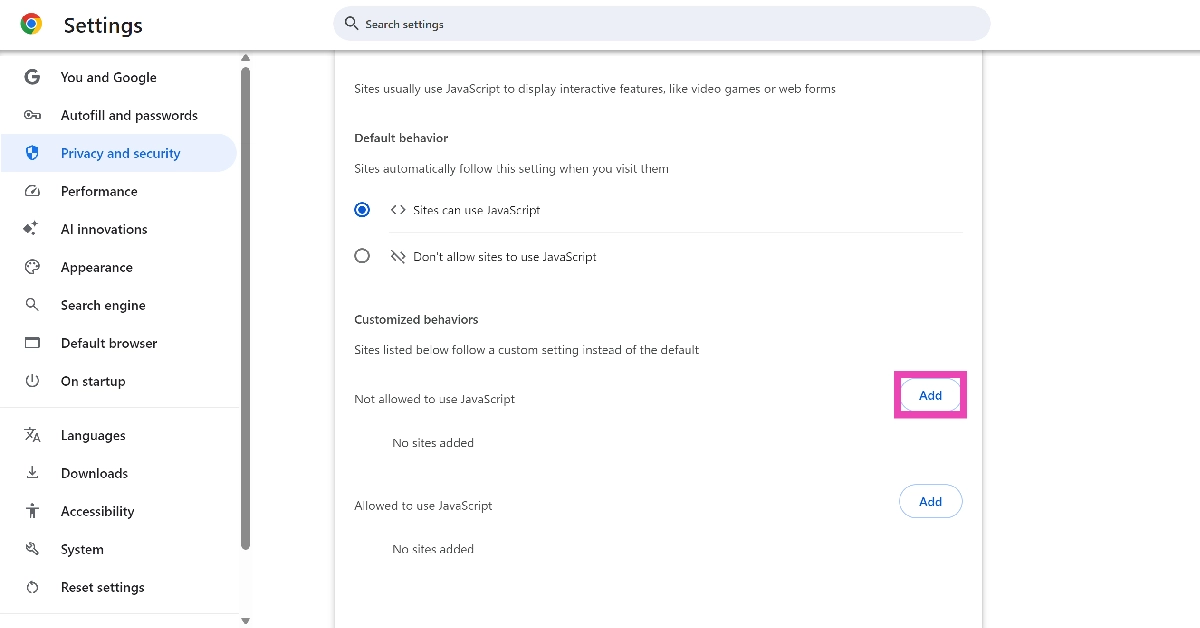Screen dimensions: 1200x628
Task: Open Privacy and security settings section
Action: point(120,153)
